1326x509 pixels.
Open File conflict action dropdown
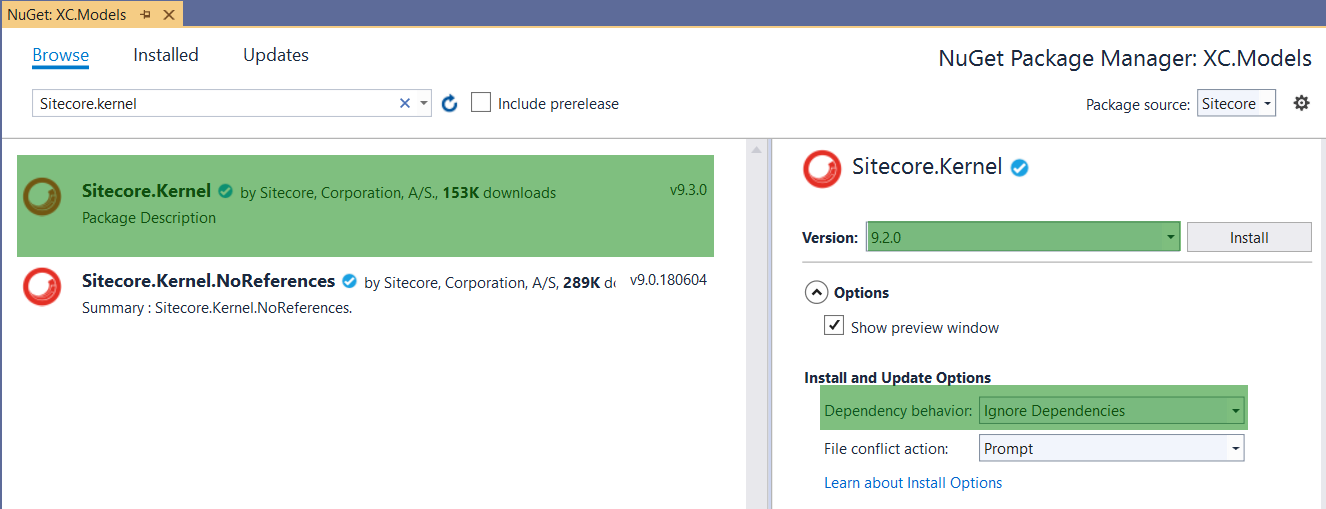(1111, 449)
